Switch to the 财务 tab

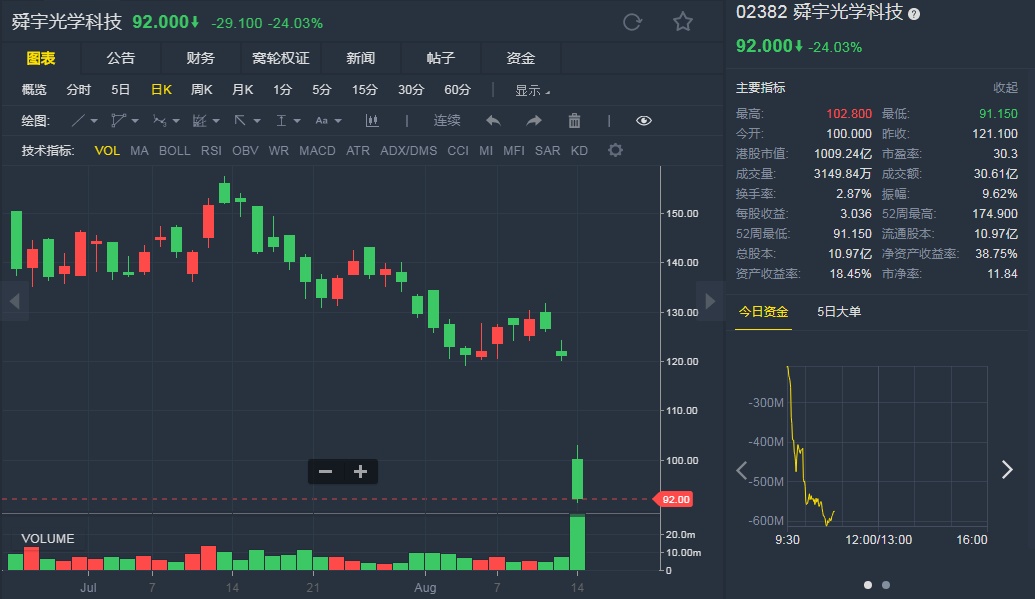[x=200, y=58]
